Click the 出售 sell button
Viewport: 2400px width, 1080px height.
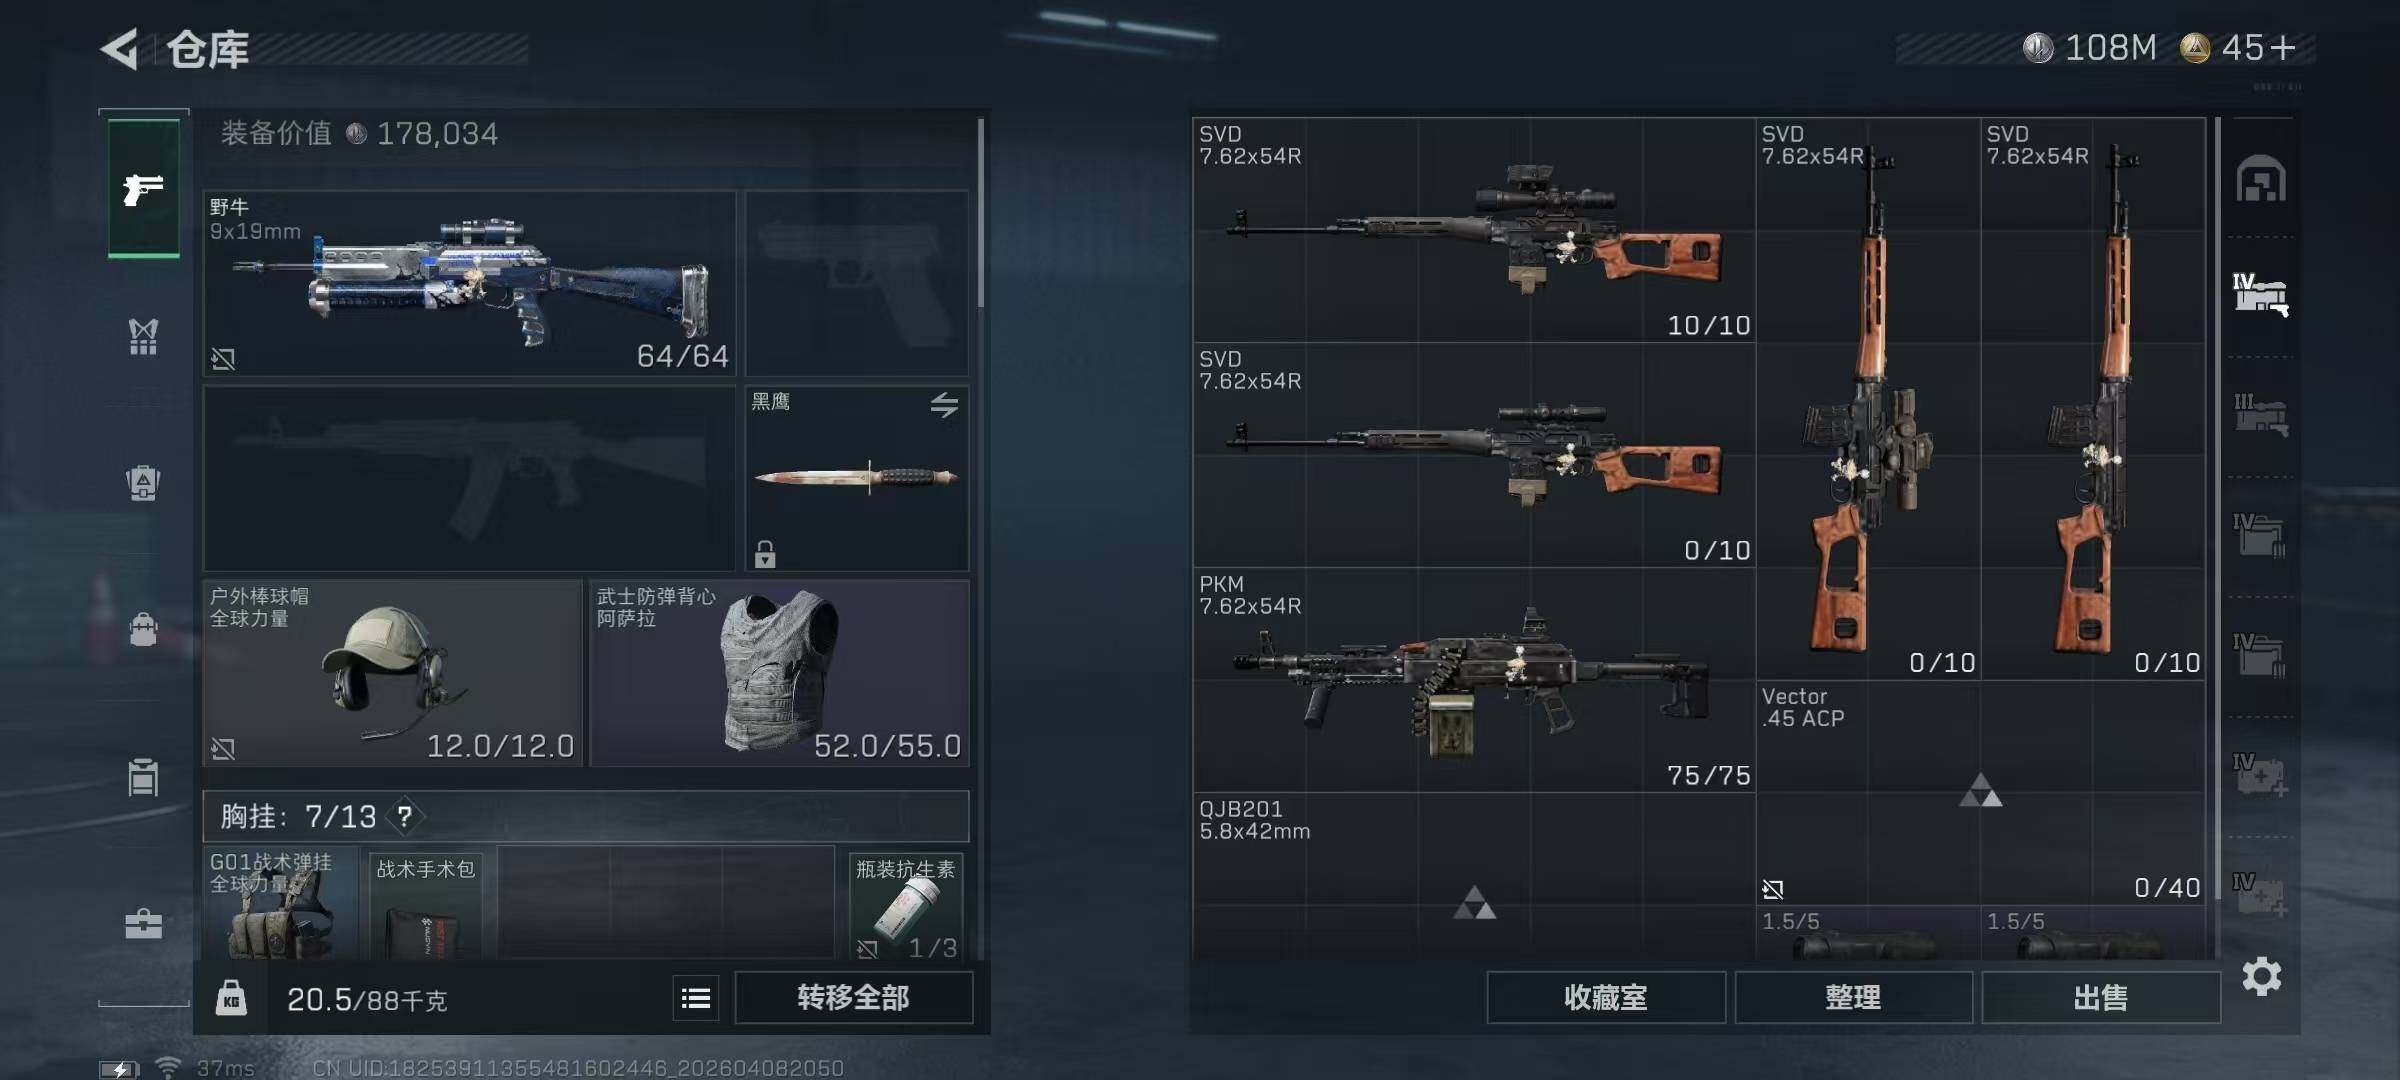(x=2101, y=998)
